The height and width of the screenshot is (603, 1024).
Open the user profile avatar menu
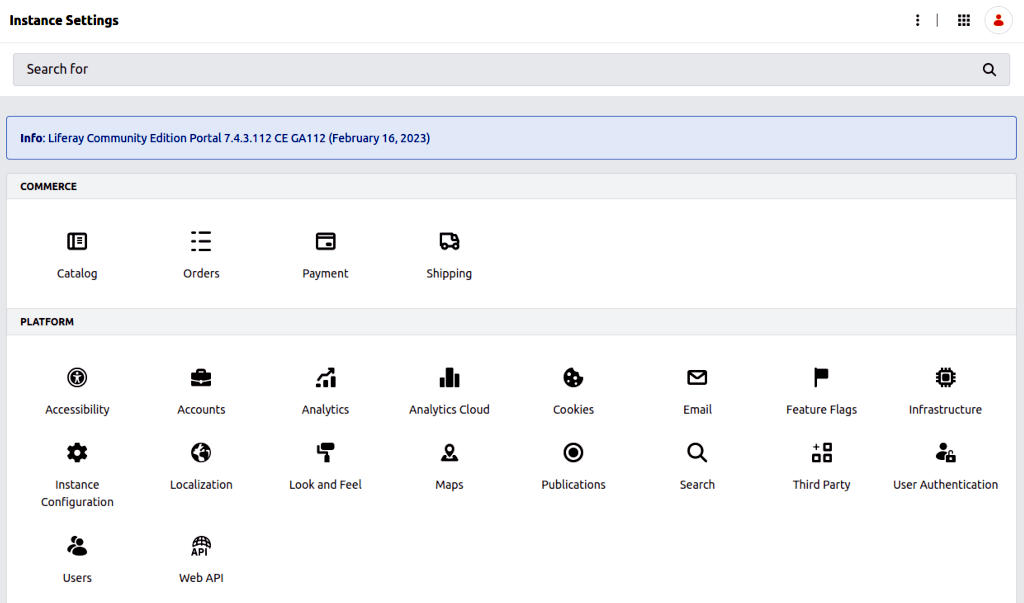pyautogui.click(x=999, y=20)
